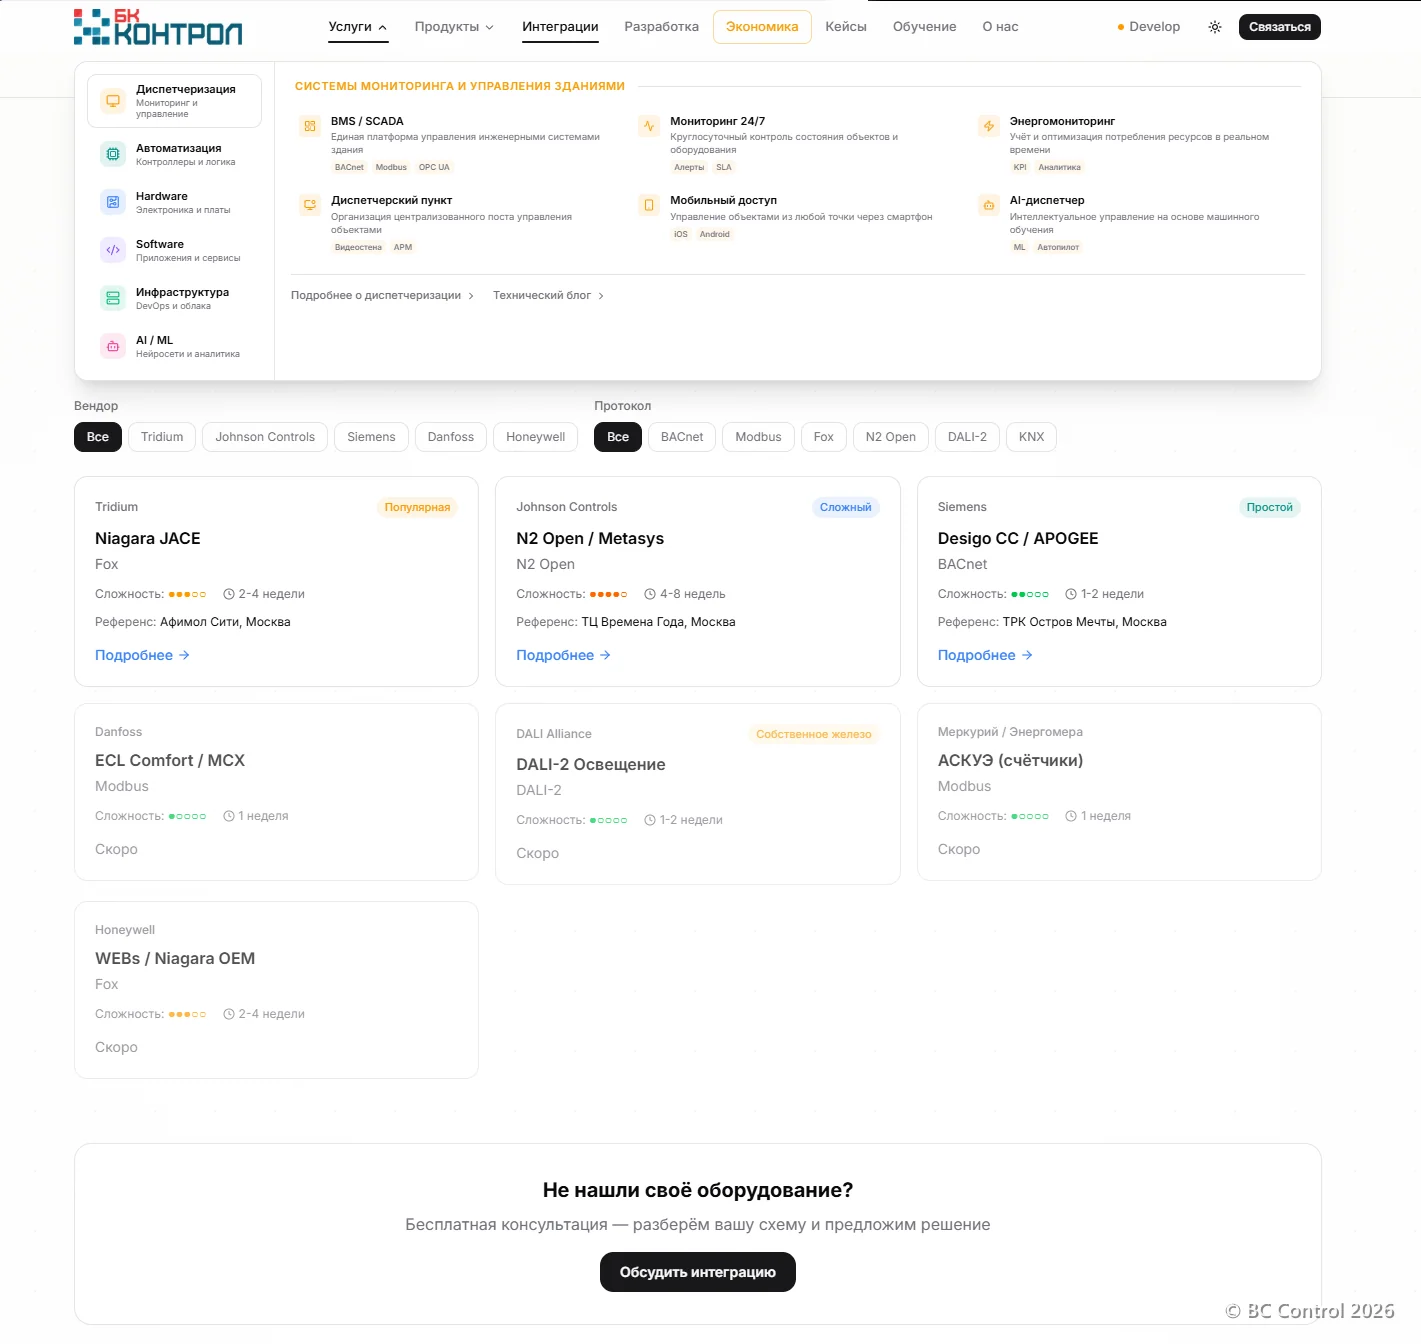The image size is (1421, 1344).
Task: Click the Простой badge on Siemens card
Action: pyautogui.click(x=1269, y=508)
